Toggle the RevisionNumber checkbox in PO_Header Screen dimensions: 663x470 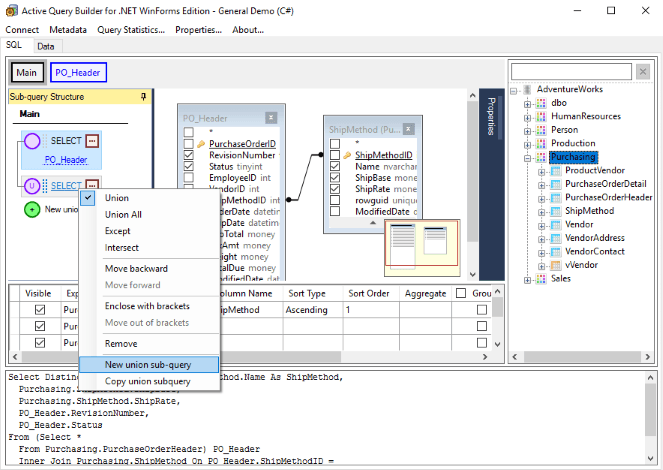(x=189, y=155)
